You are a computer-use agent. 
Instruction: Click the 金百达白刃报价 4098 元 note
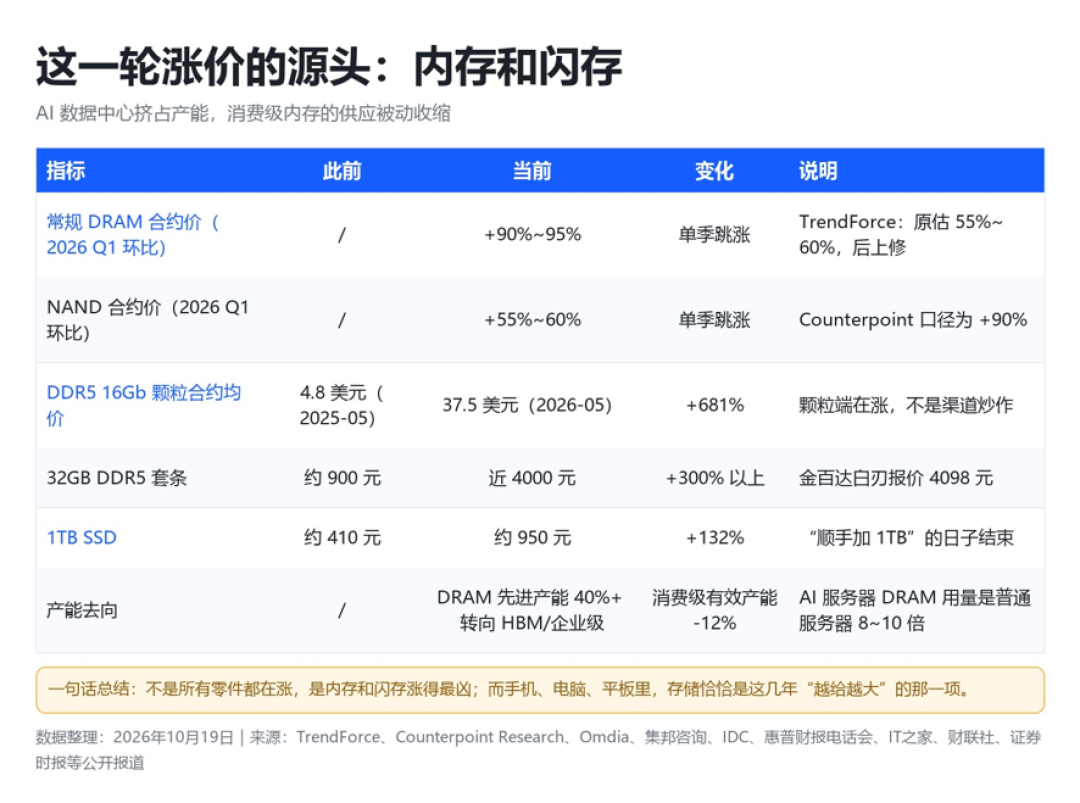[895, 478]
